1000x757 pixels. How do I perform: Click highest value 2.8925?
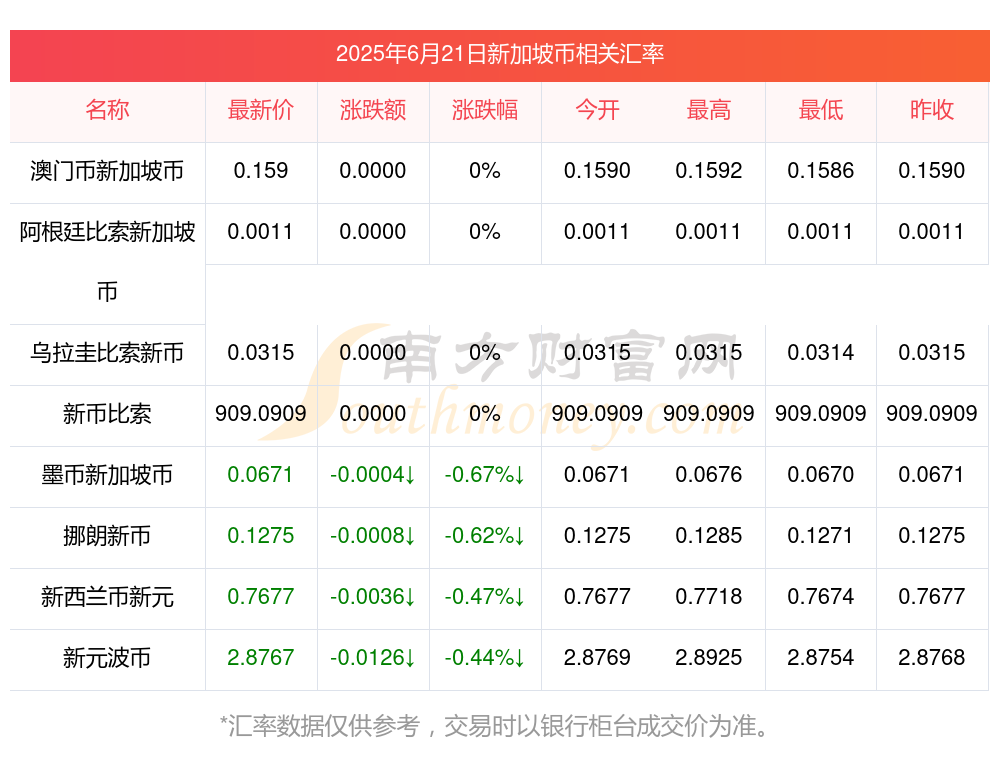(x=709, y=657)
